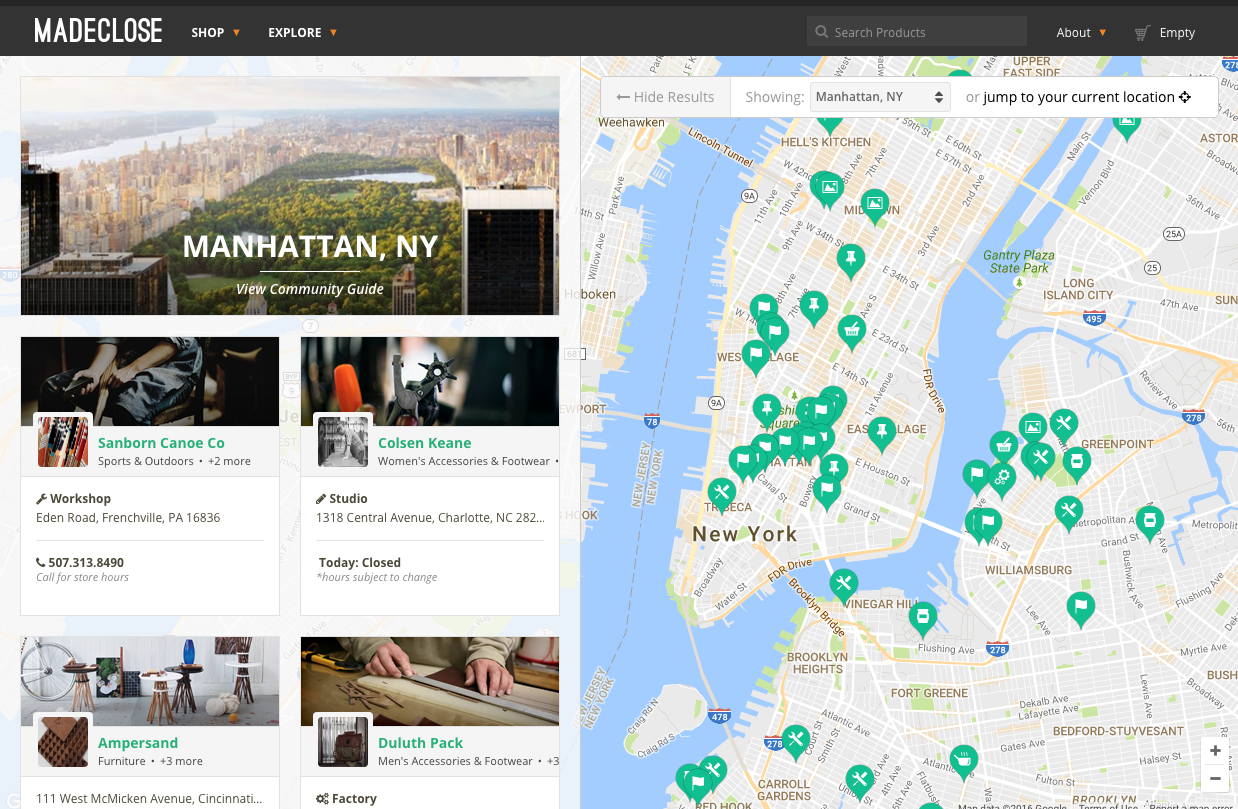
Task: Click the flag marker in West Village
Action: pos(756,354)
